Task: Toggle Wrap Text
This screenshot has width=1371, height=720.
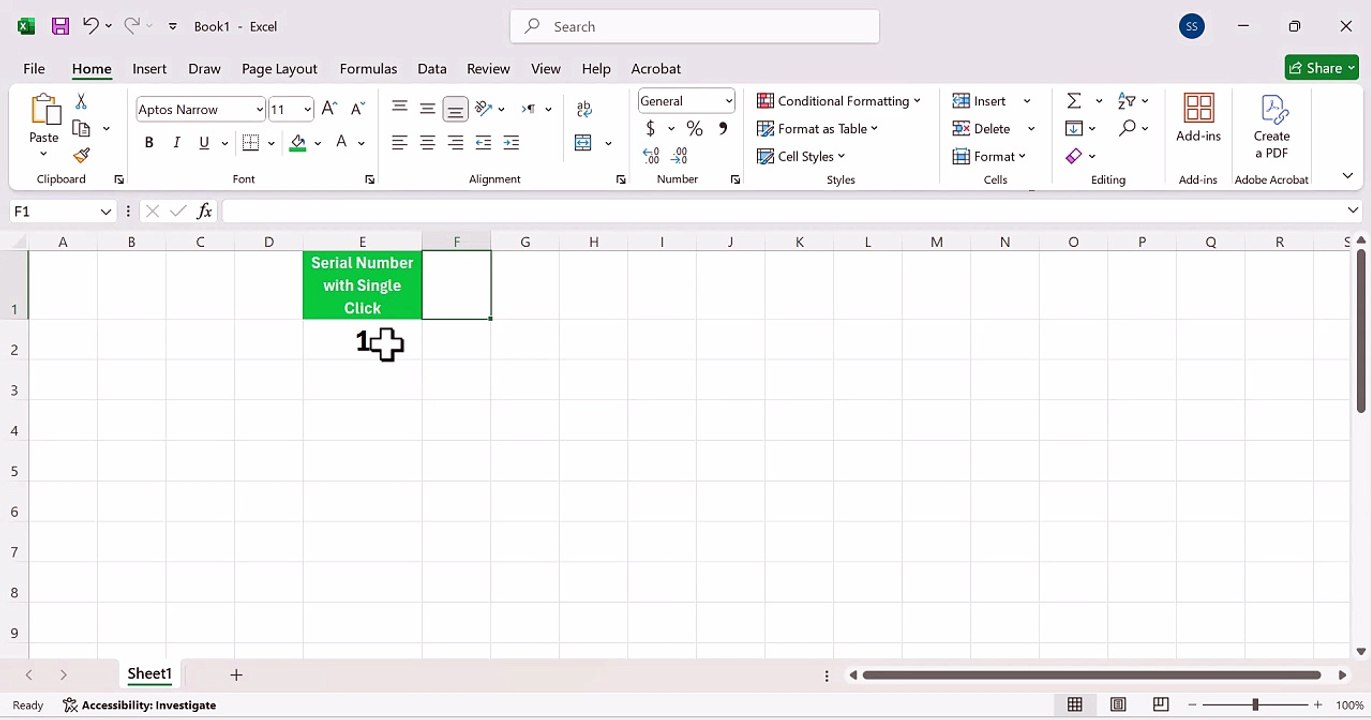Action: tap(585, 108)
